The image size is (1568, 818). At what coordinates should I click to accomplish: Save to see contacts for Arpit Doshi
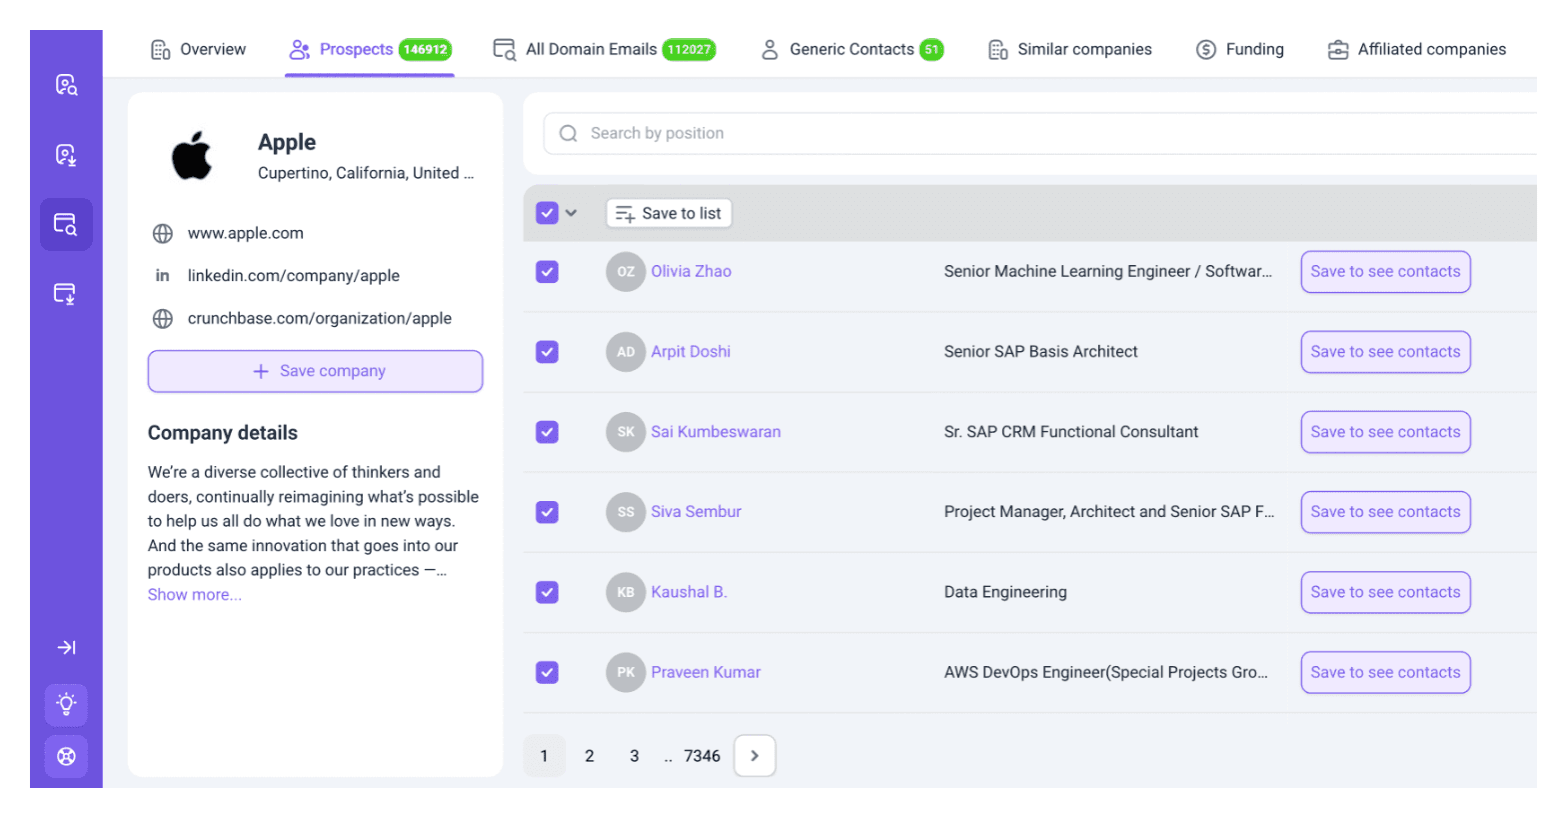coord(1385,352)
